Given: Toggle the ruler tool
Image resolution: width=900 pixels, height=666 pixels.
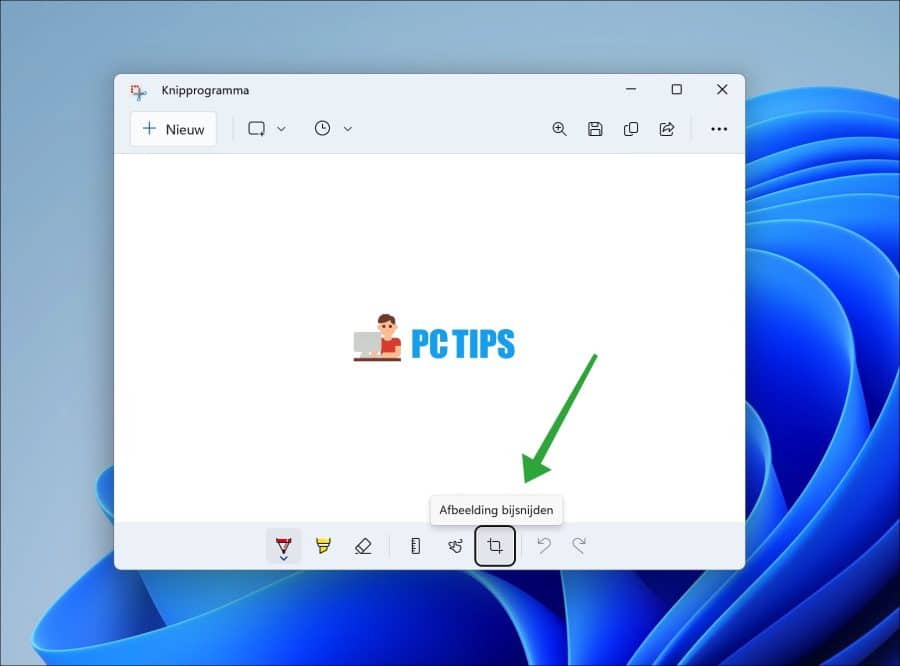Looking at the screenshot, I should pyautogui.click(x=416, y=545).
